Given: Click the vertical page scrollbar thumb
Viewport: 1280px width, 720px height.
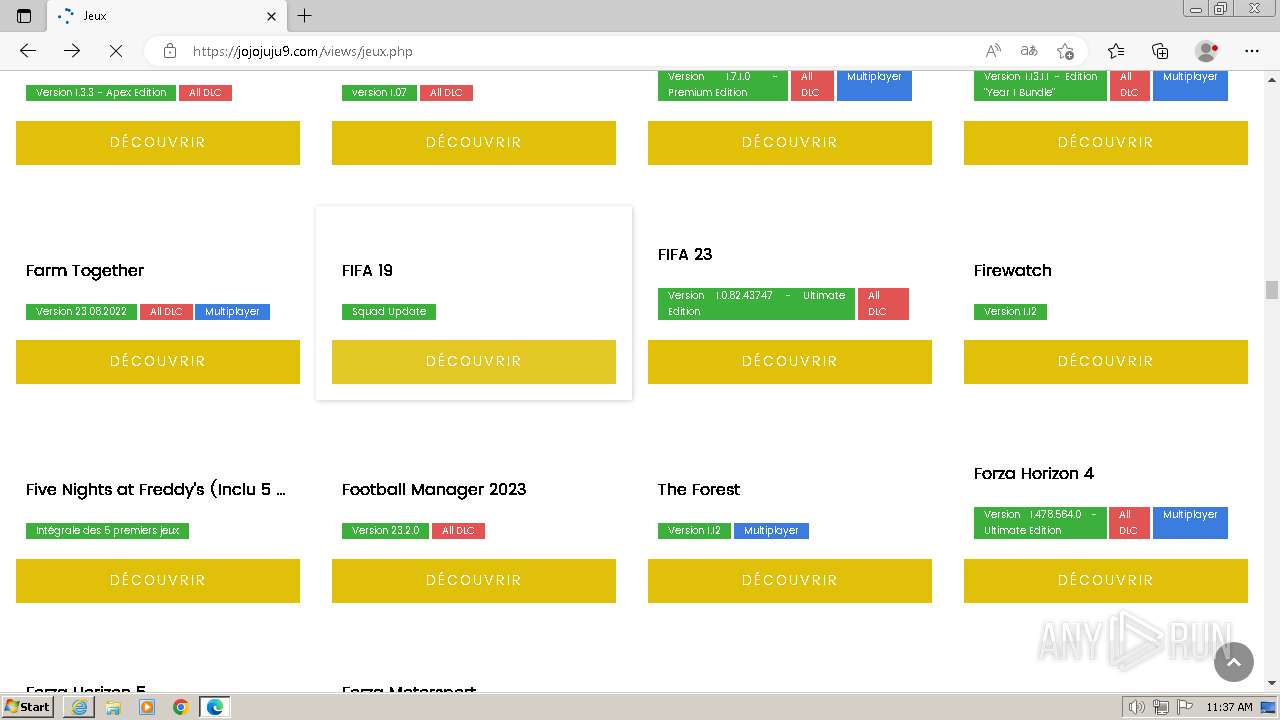Looking at the screenshot, I should pyautogui.click(x=1272, y=290).
